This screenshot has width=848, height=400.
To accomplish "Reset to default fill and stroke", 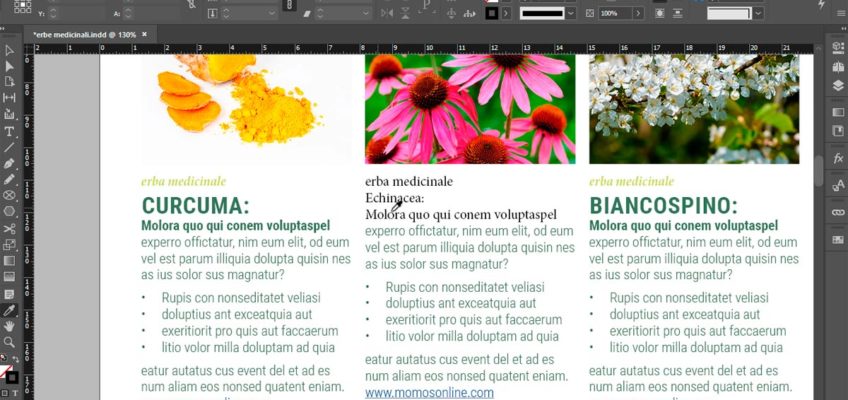I will (x=3, y=357).
